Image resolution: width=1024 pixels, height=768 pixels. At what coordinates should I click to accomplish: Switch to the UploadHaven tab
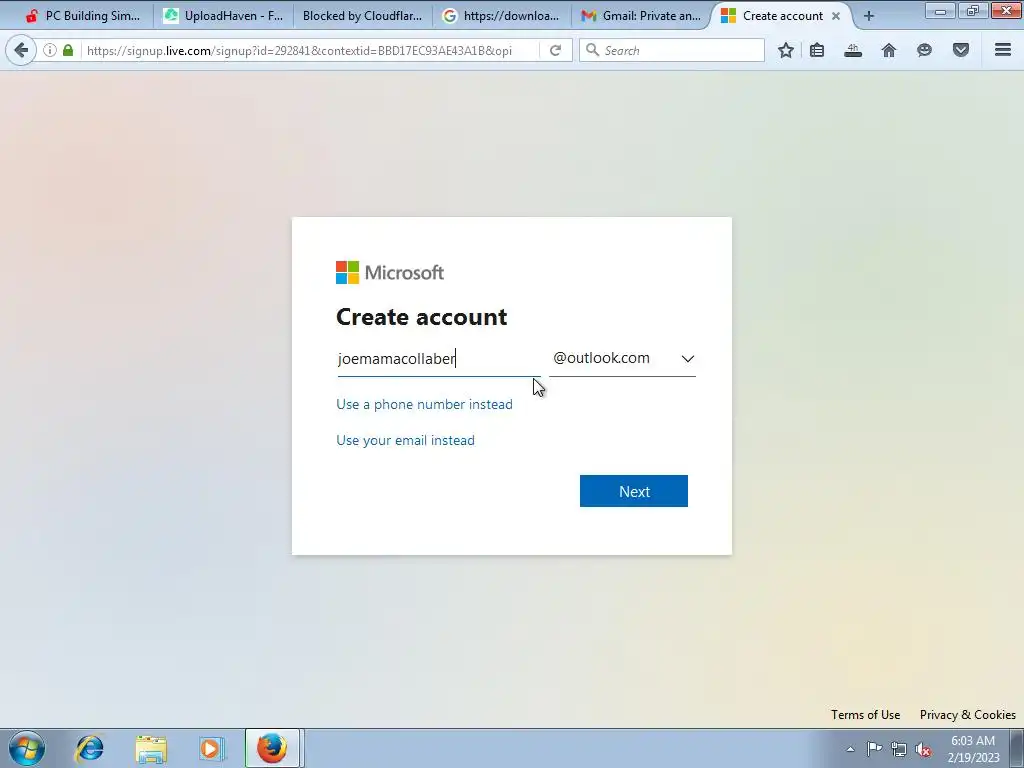click(222, 16)
